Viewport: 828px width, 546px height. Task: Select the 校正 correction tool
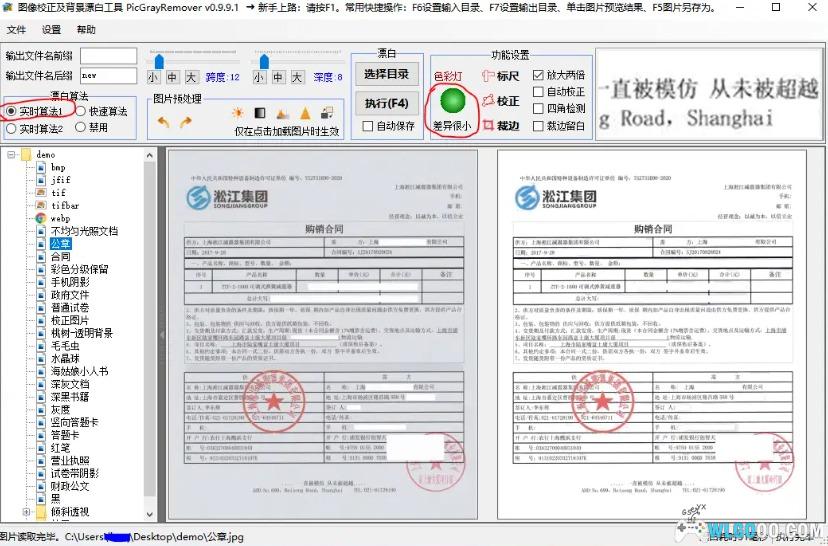point(501,100)
